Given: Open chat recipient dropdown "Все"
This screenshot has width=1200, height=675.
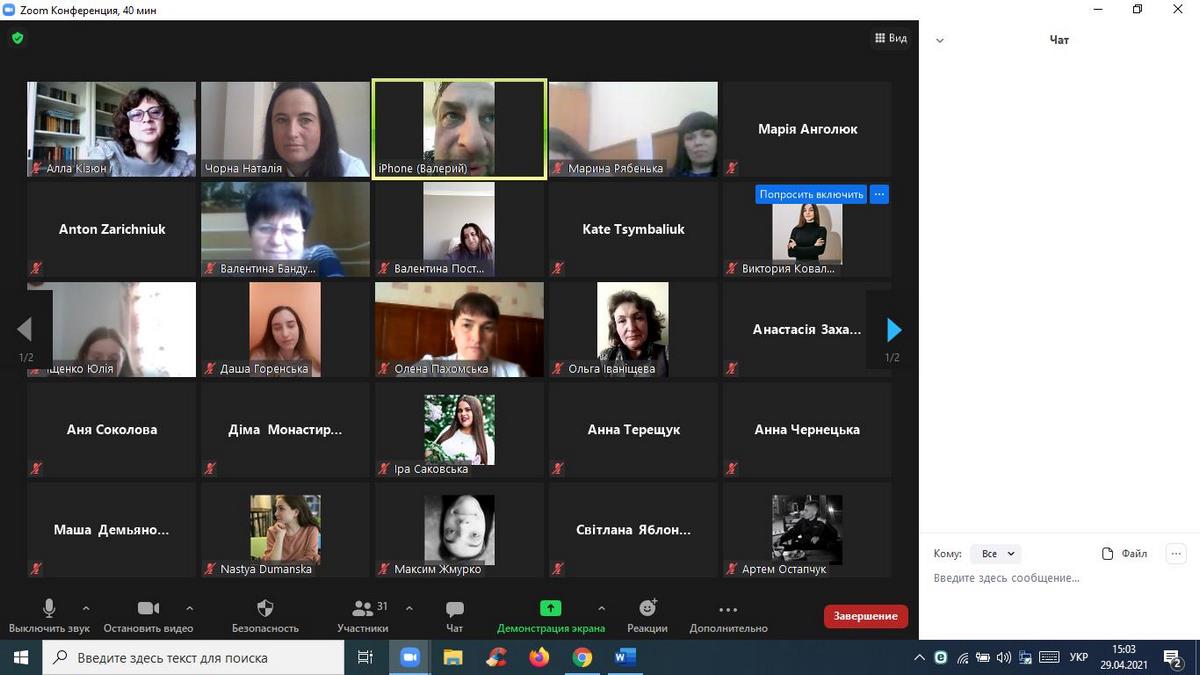Looking at the screenshot, I should pyautogui.click(x=995, y=553).
